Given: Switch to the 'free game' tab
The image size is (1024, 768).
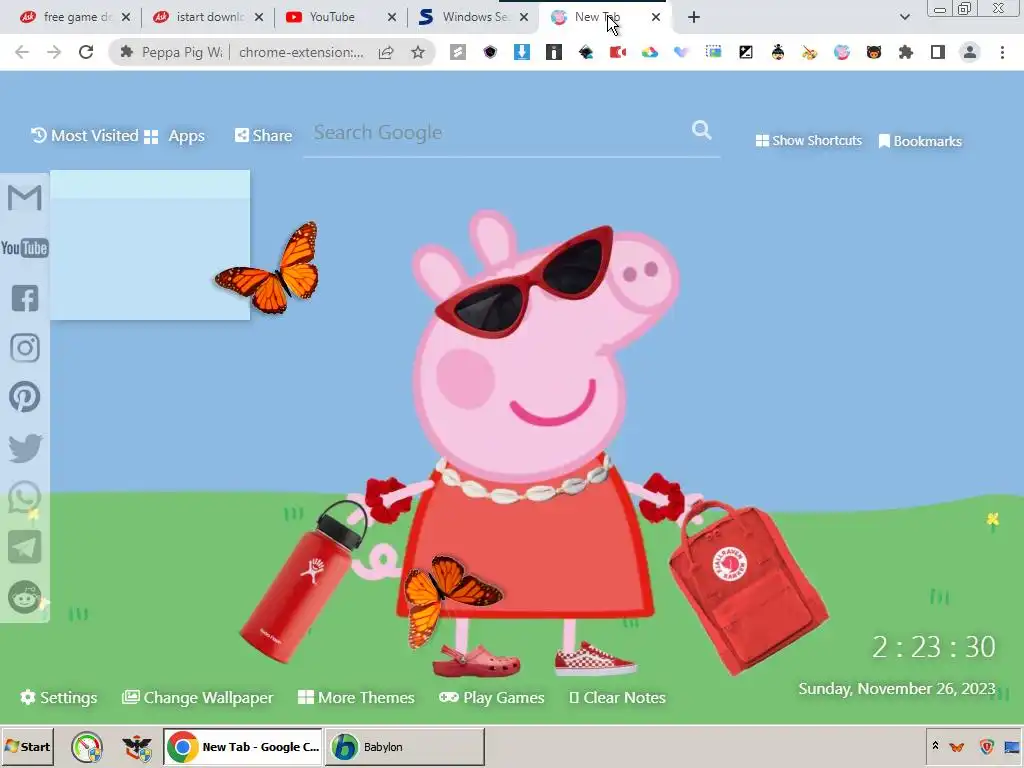Looking at the screenshot, I should pyautogui.click(x=75, y=17).
